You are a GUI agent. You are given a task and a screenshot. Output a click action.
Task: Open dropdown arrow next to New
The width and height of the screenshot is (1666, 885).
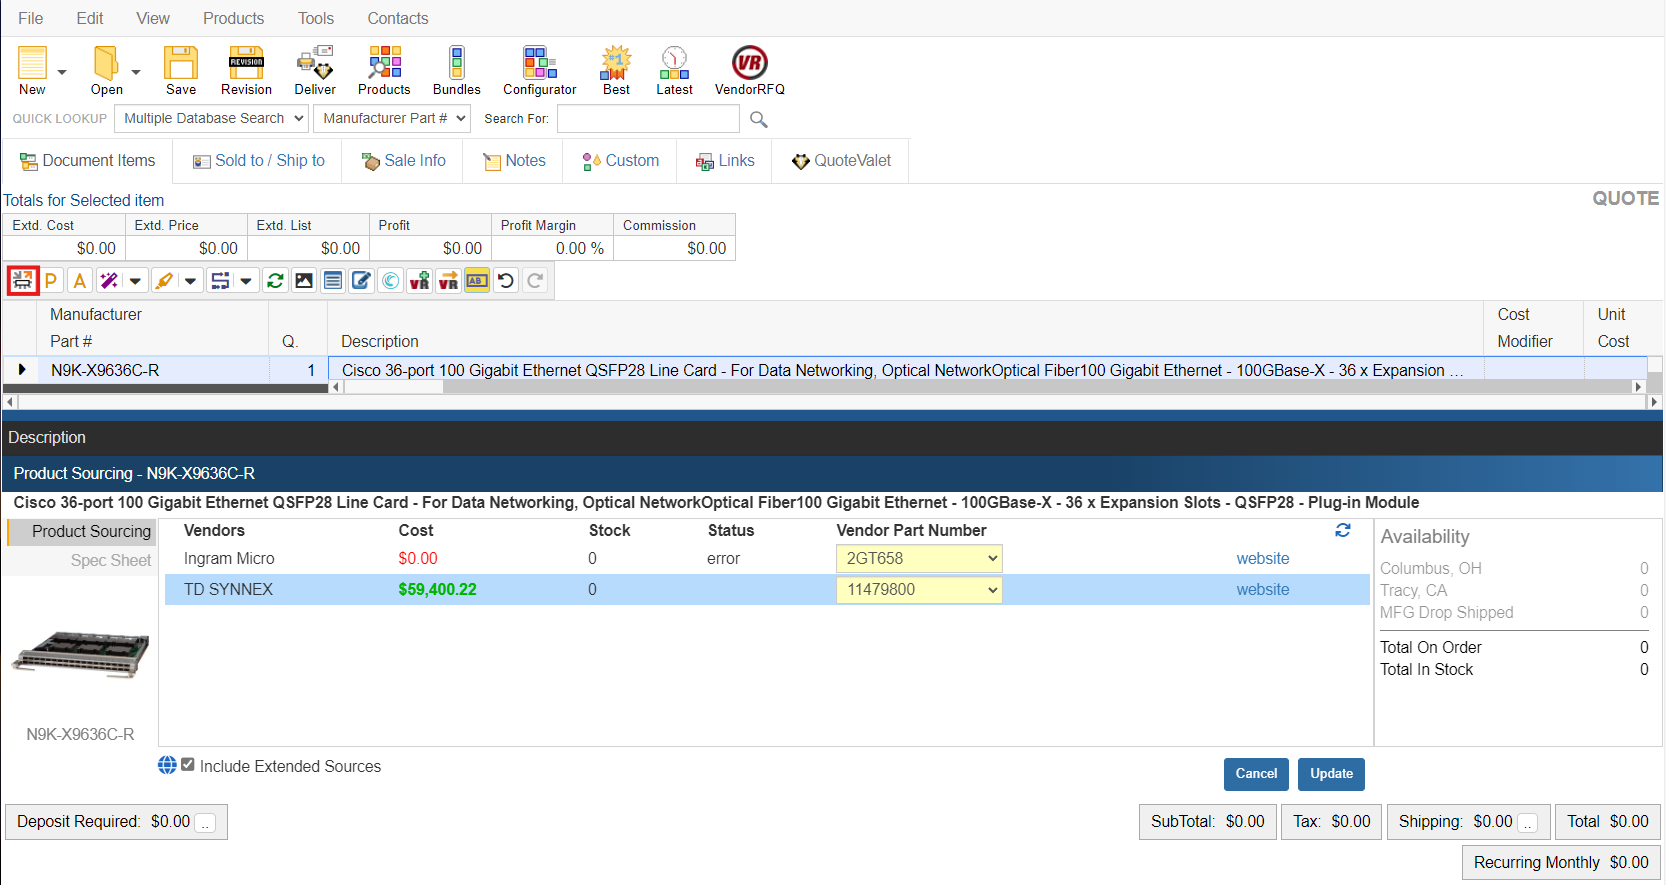[x=62, y=72]
